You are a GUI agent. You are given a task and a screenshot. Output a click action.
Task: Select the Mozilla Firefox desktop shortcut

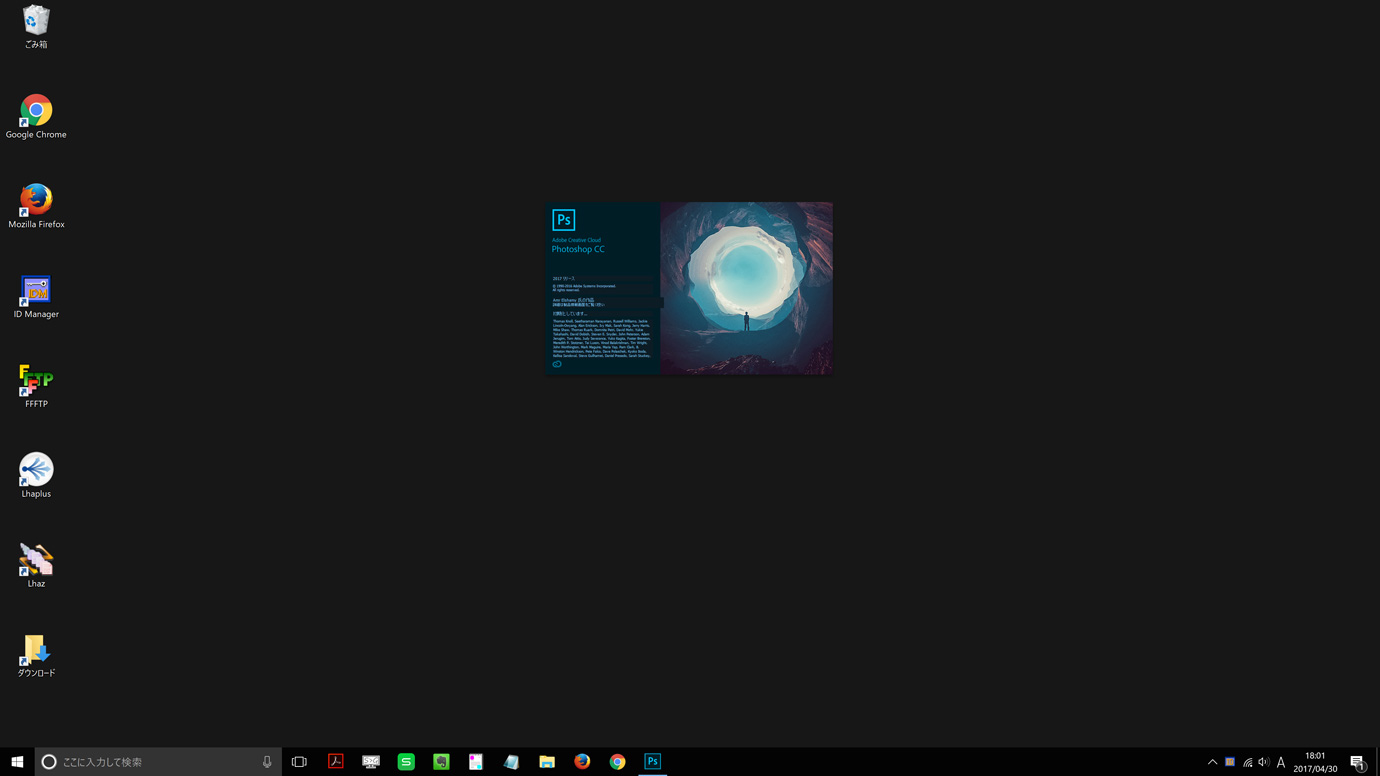(x=36, y=202)
